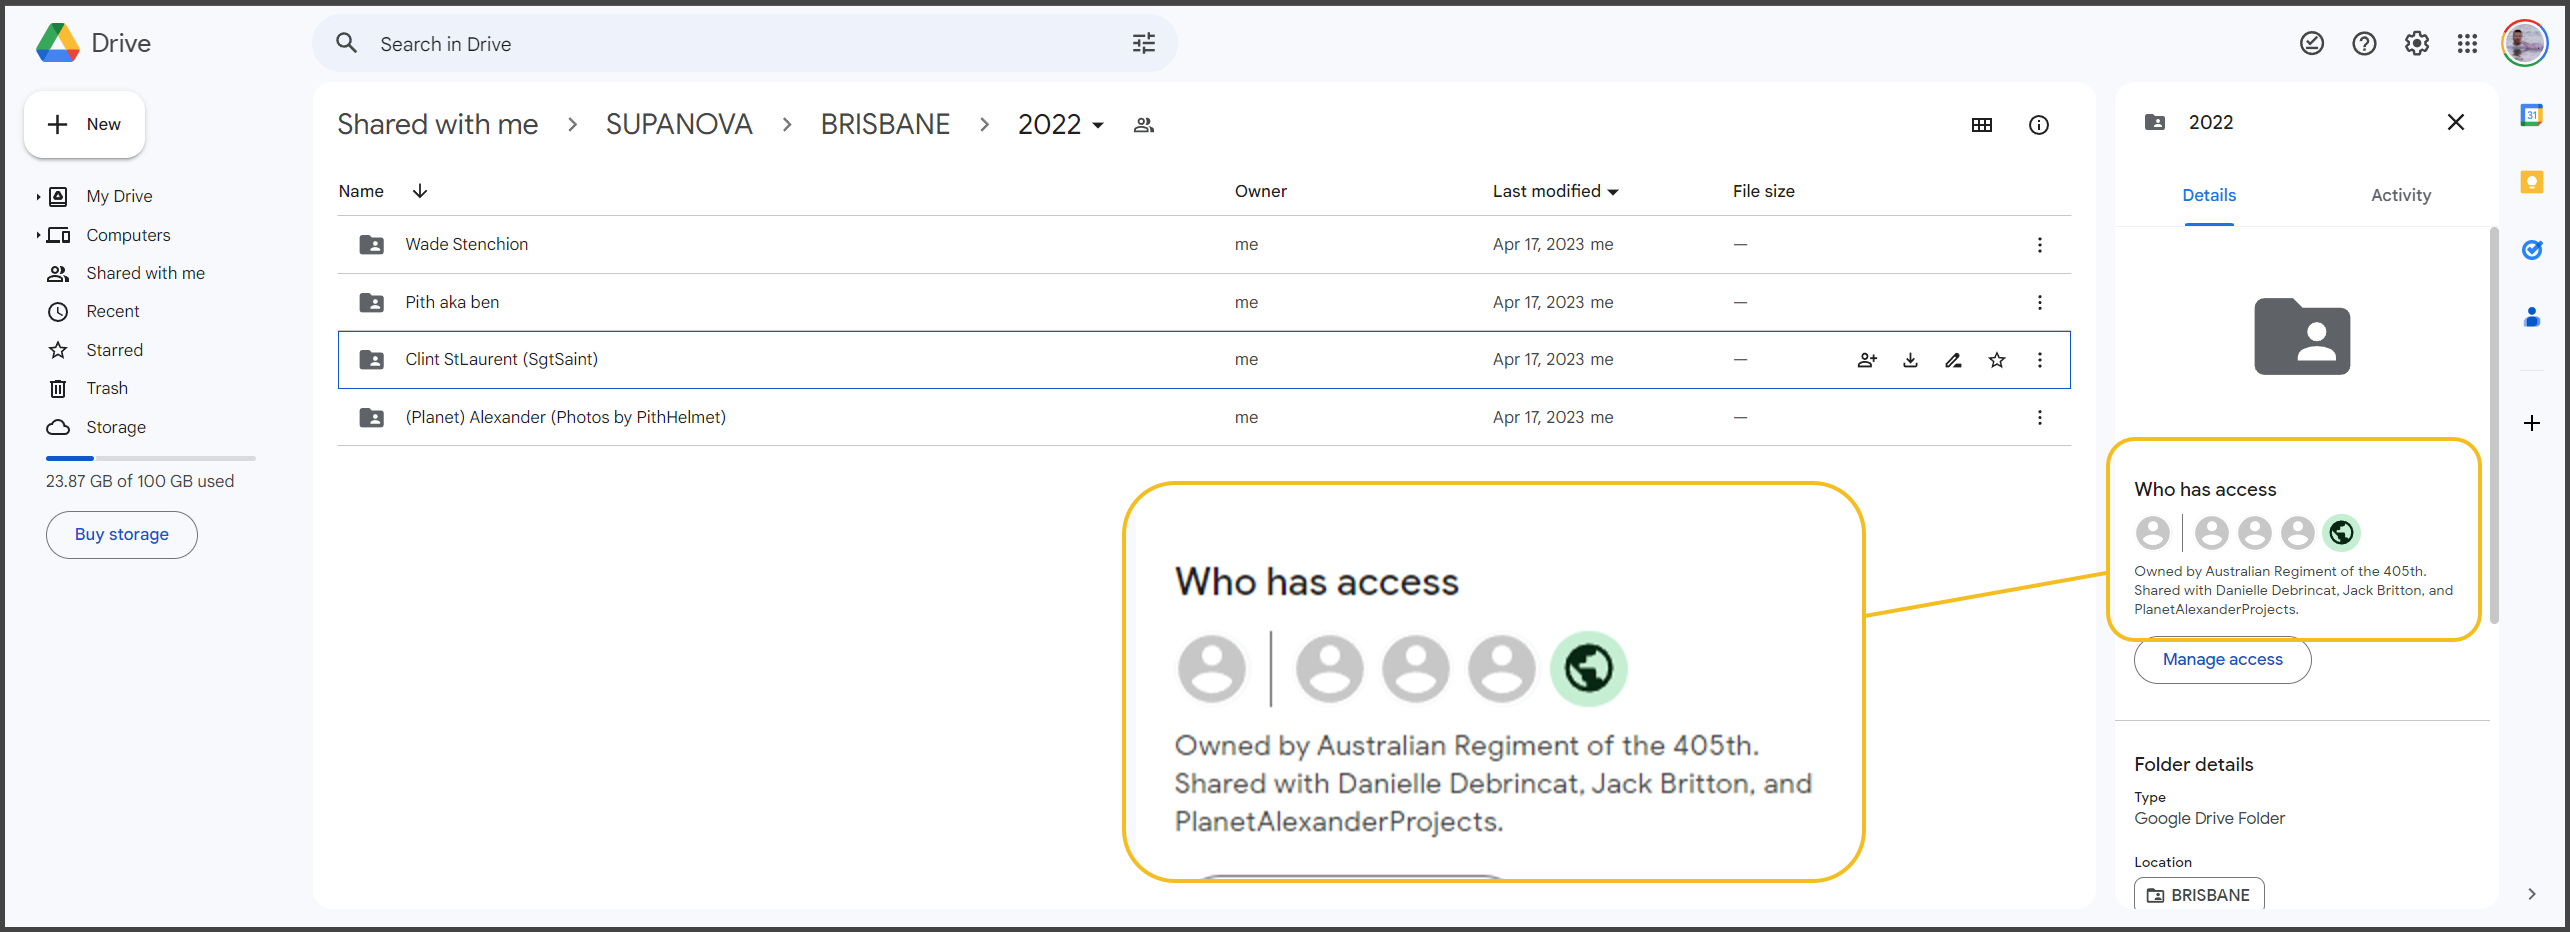Click the Manage access button
The image size is (2570, 932).
click(2222, 660)
